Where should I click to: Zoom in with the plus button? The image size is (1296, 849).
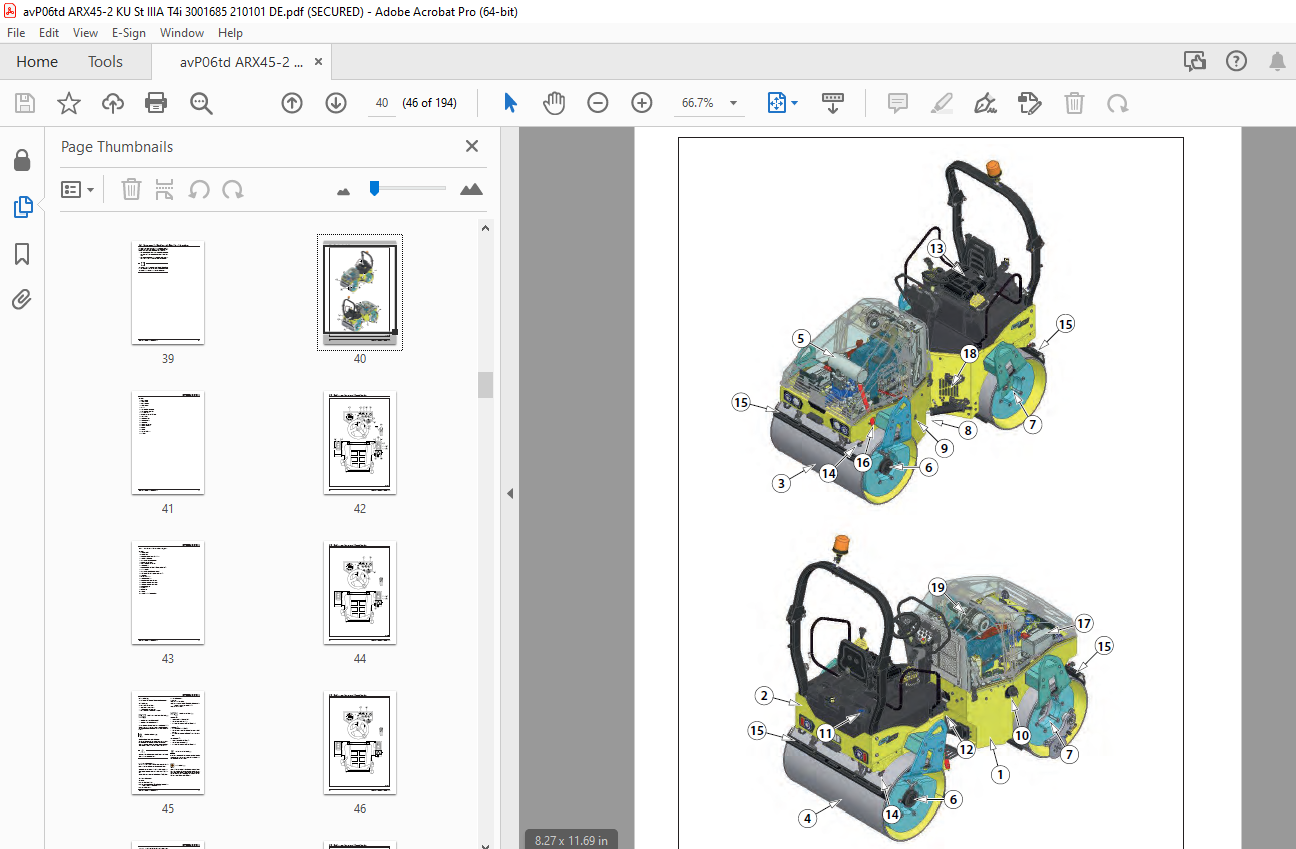(x=642, y=103)
